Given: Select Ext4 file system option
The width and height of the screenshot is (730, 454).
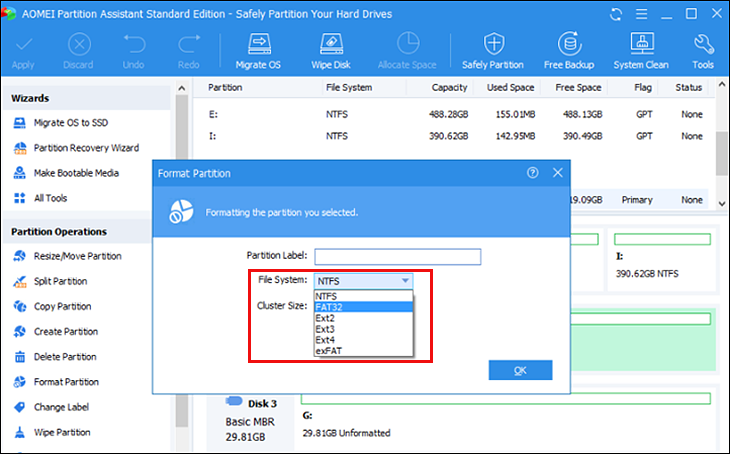Looking at the screenshot, I should click(x=363, y=339).
